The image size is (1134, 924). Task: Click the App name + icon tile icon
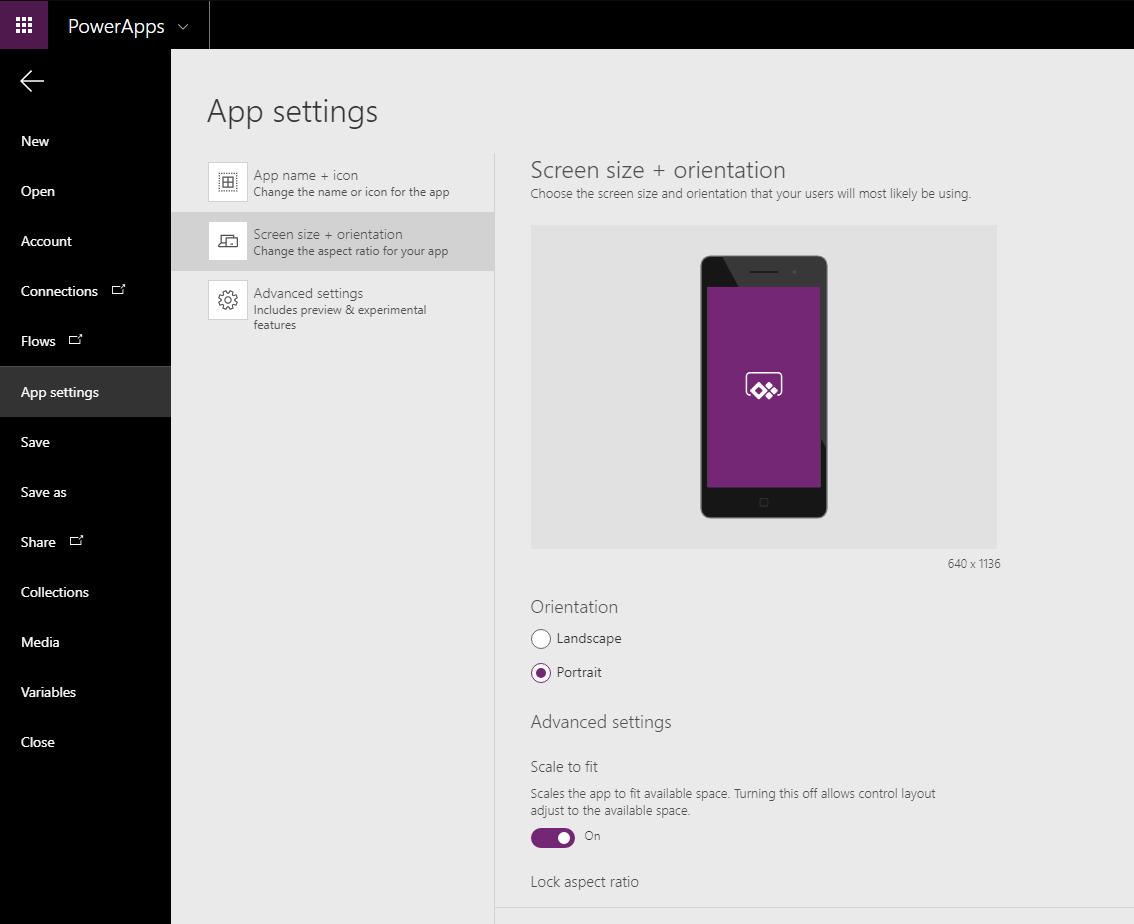[228, 182]
